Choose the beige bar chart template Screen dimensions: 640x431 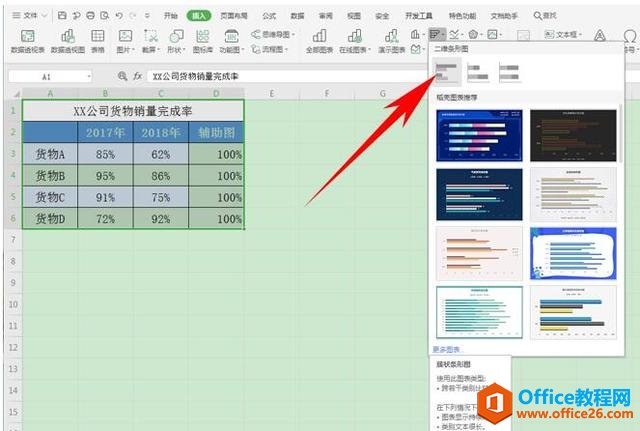point(573,194)
